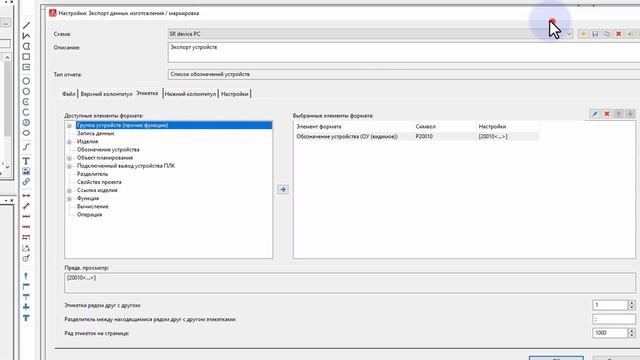Viewport: 640px width, 360px height.
Task: Select the Insert image tool in left toolbar
Action: click(26, 171)
